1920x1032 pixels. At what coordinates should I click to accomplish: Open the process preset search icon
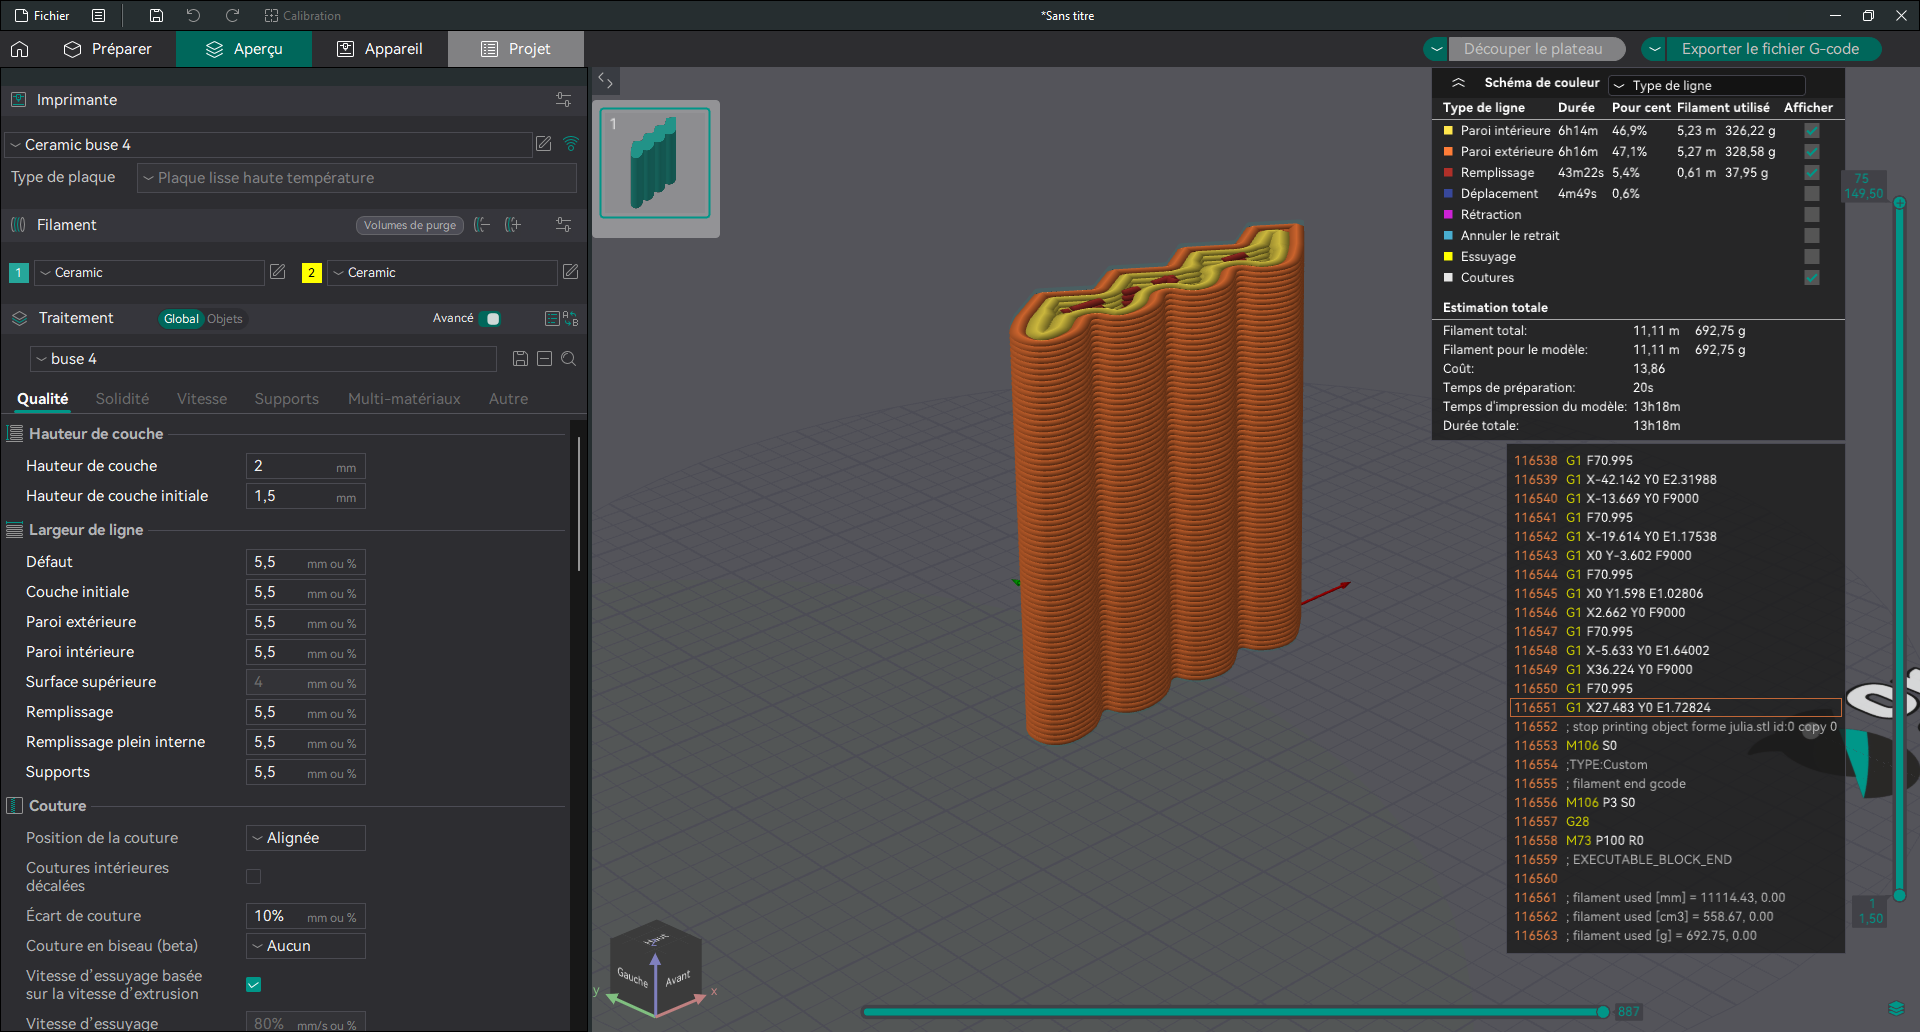(568, 359)
